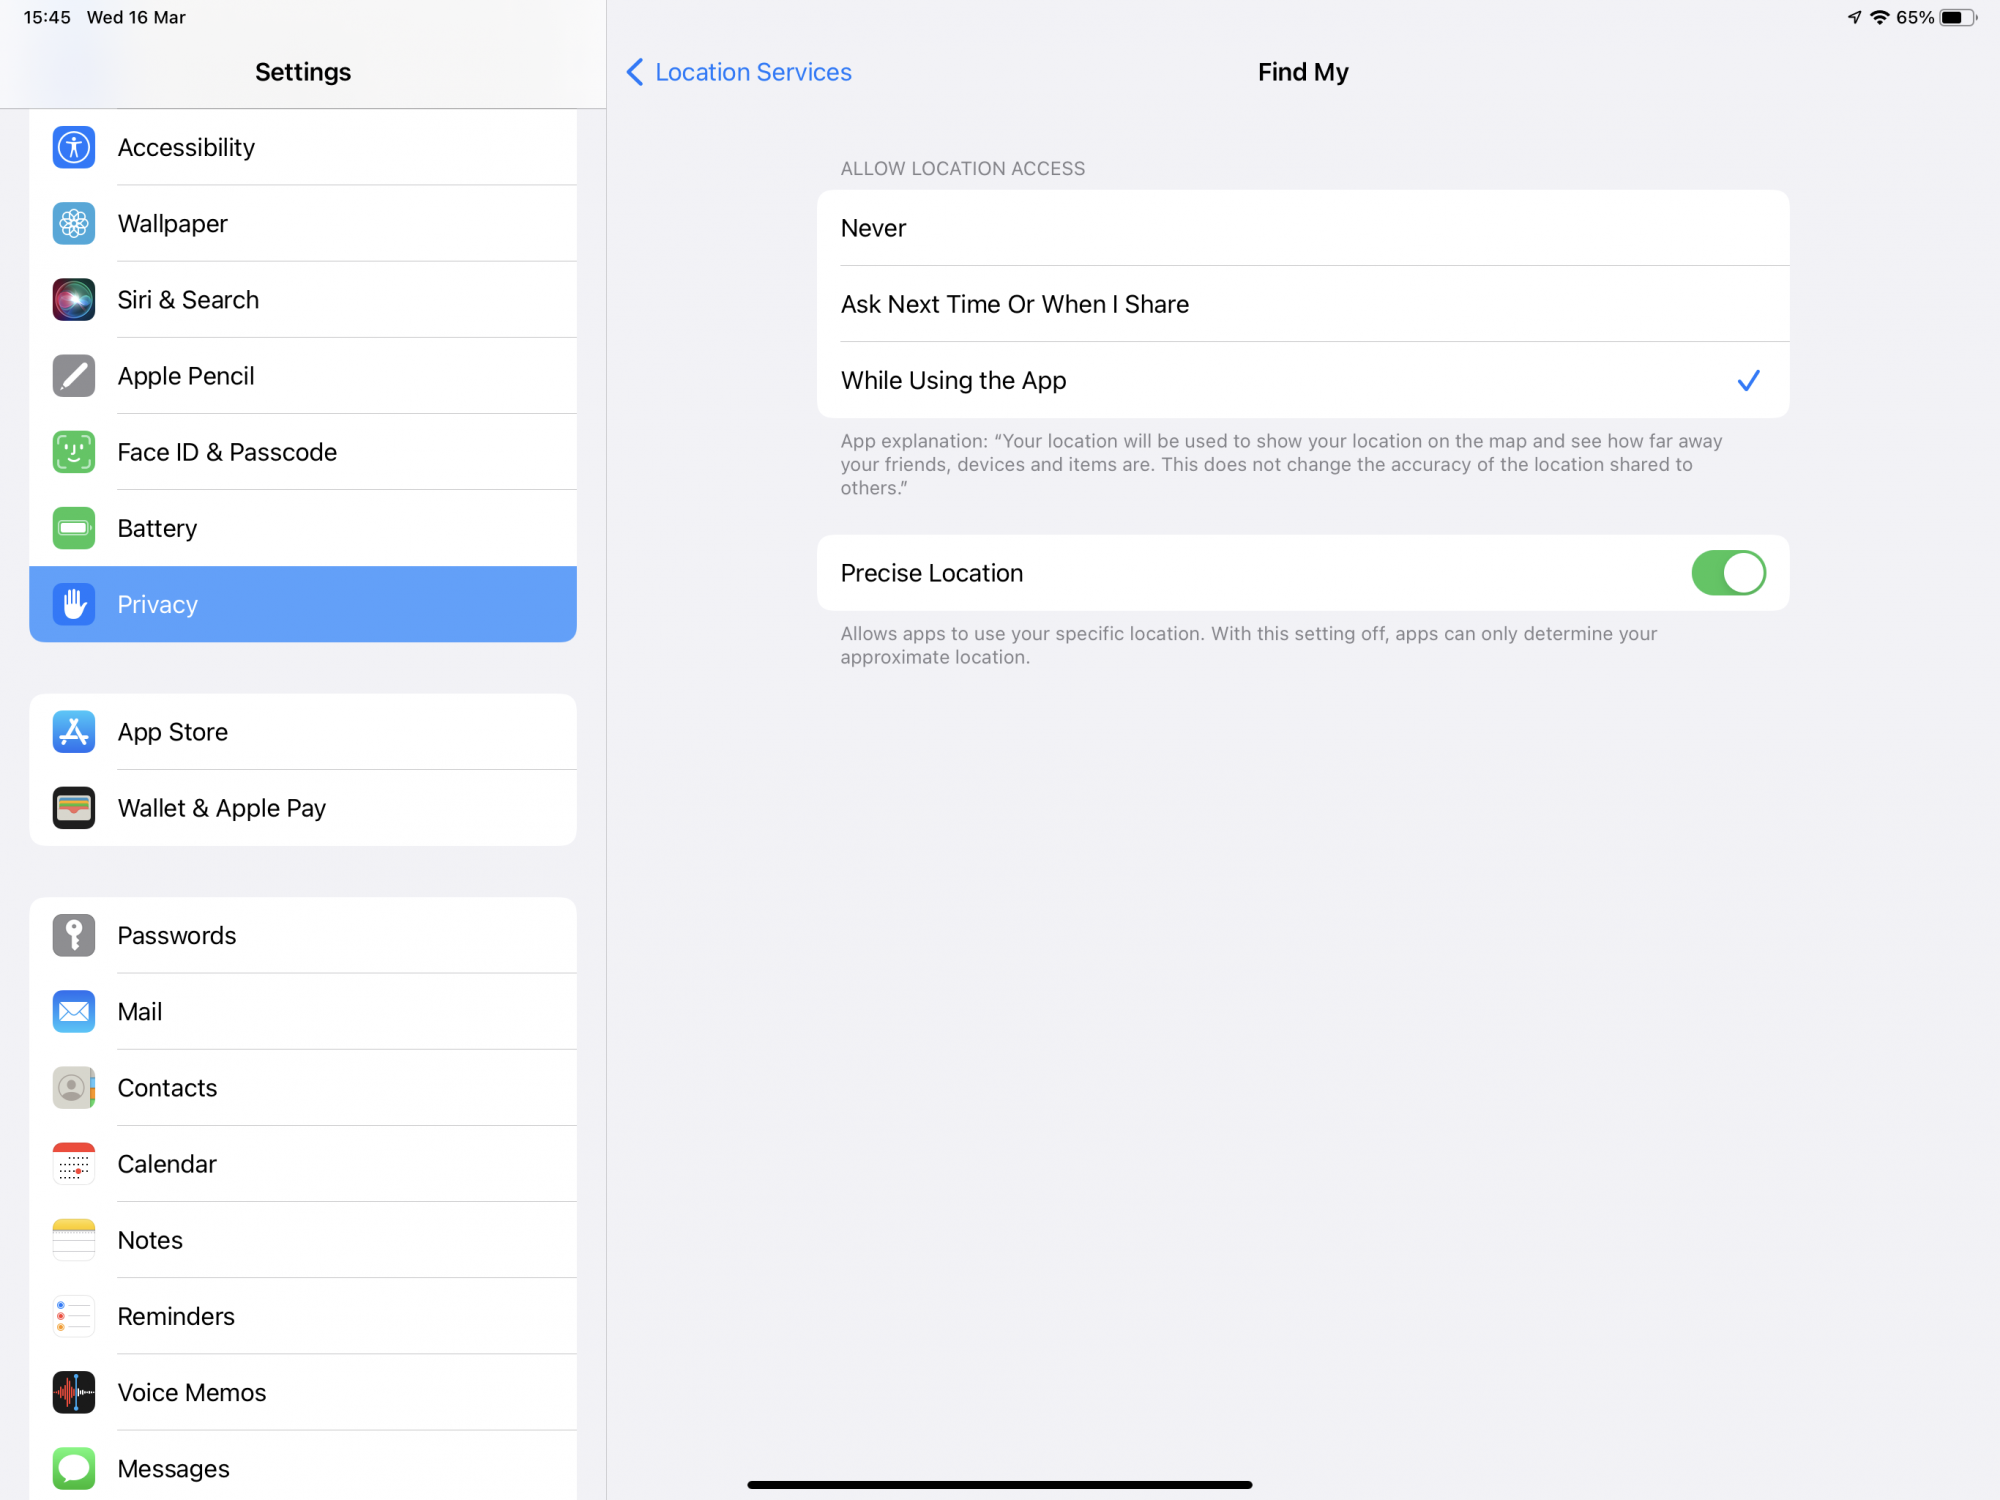Open Calendar settings entry
Viewport: 2000px width, 1500px height.
tap(302, 1164)
